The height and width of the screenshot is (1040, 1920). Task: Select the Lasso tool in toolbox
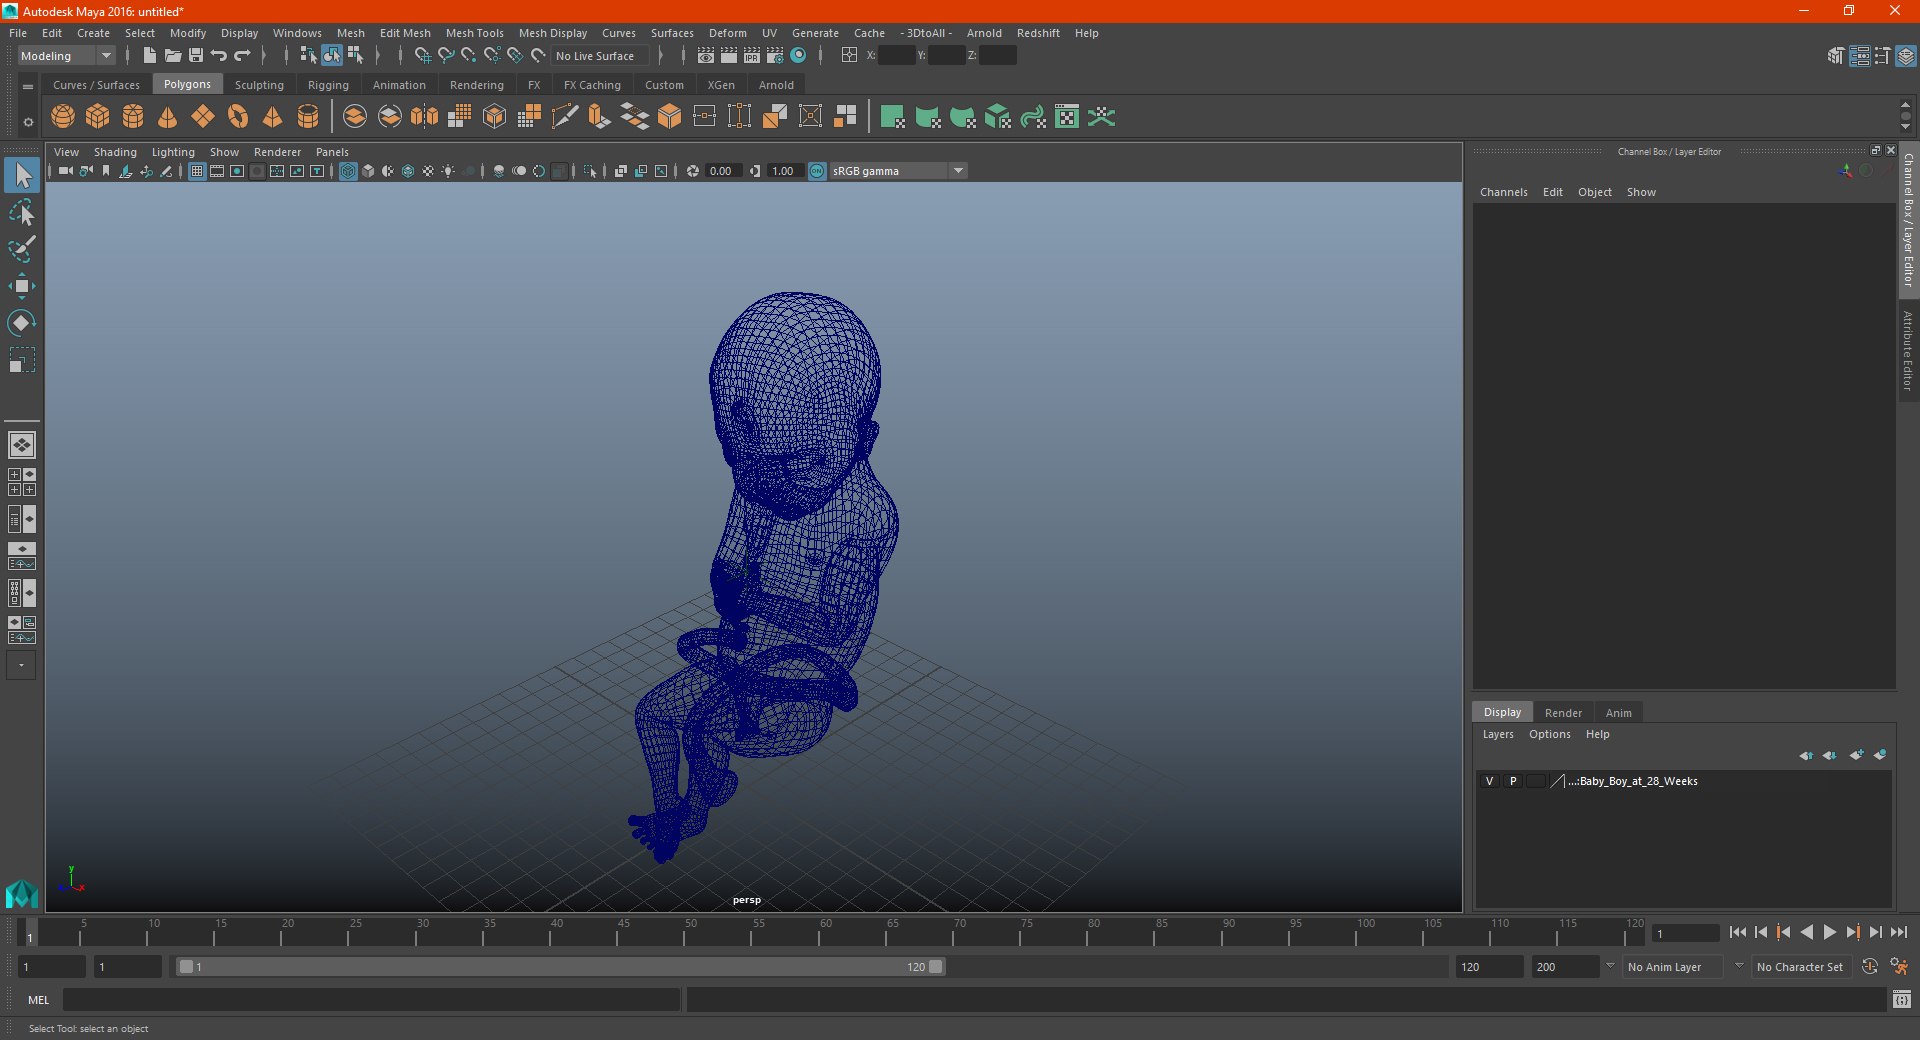[21, 213]
